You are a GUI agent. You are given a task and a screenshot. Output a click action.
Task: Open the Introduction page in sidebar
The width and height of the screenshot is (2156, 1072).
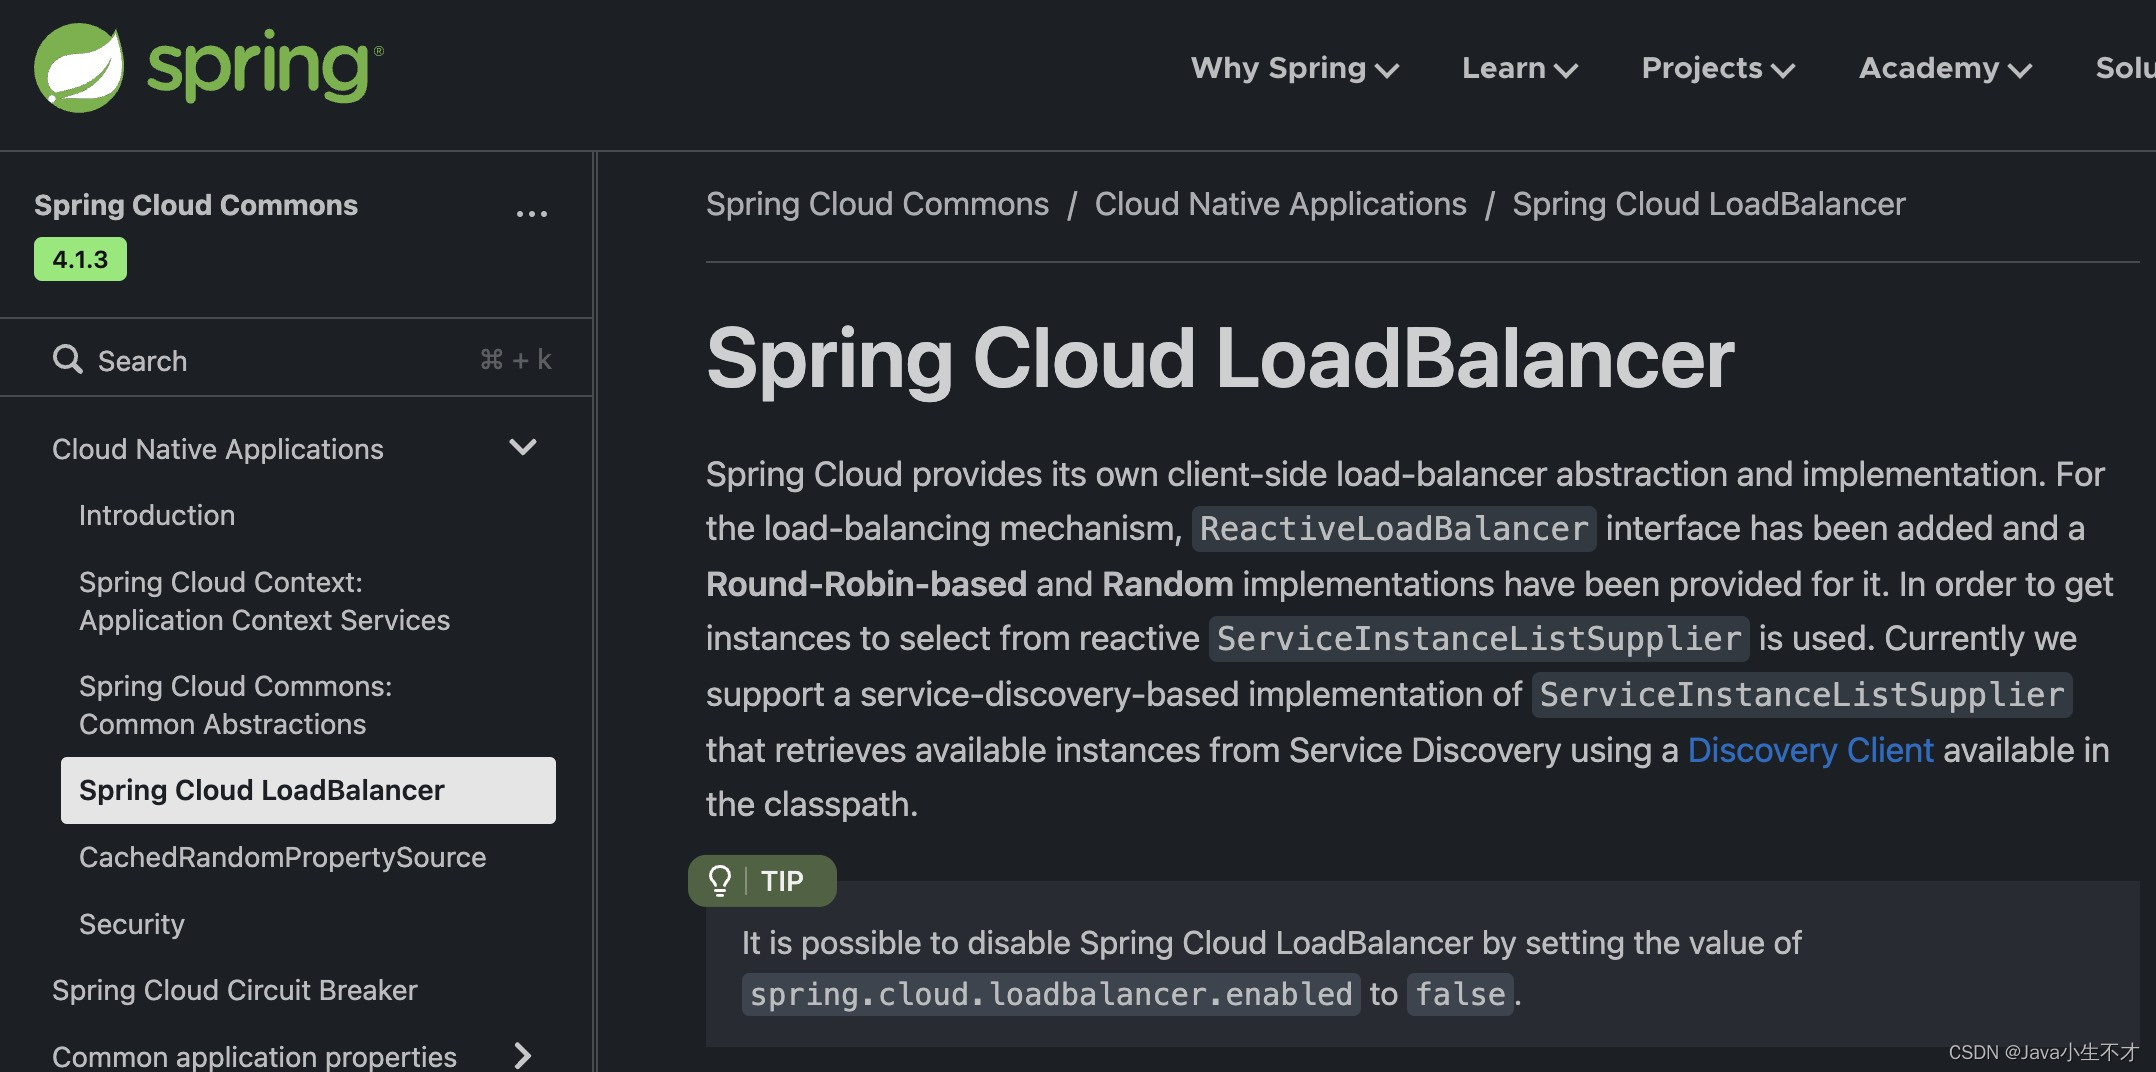coord(157,515)
